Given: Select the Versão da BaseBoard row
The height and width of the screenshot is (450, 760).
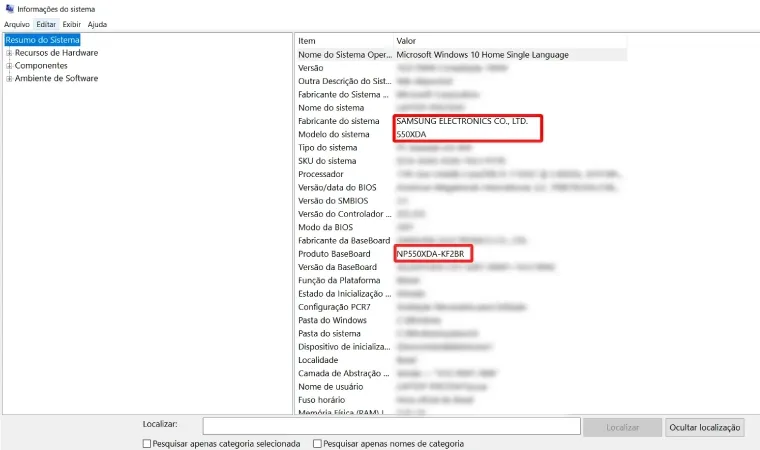Looking at the screenshot, I should click(461, 267).
